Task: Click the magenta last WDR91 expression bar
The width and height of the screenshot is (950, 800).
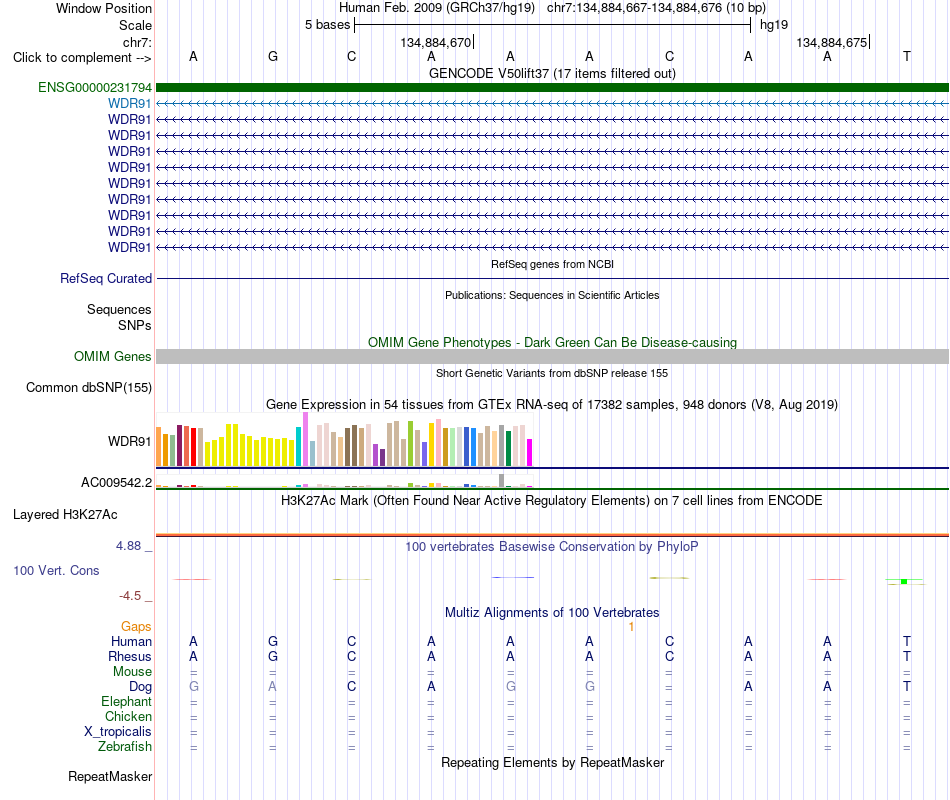Action: [529, 453]
